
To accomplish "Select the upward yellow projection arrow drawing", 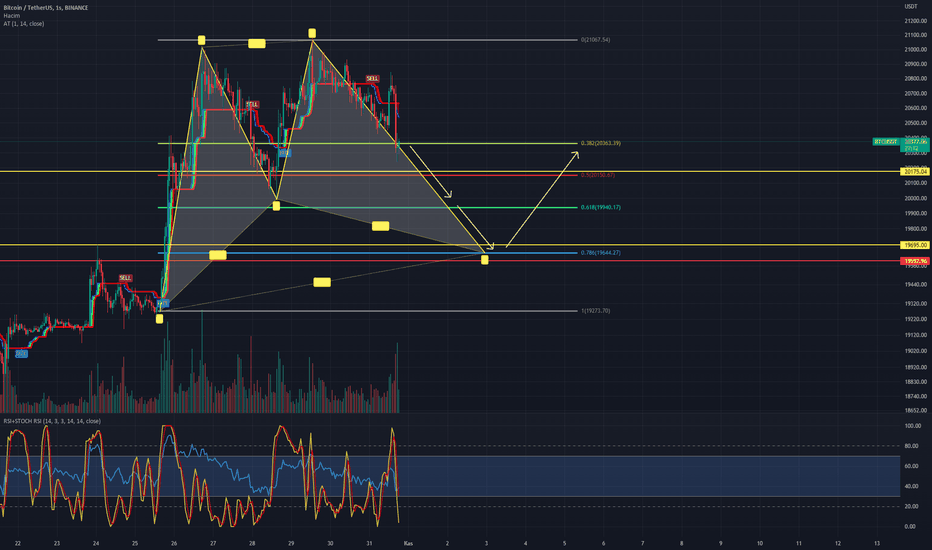I will click(x=542, y=199).
